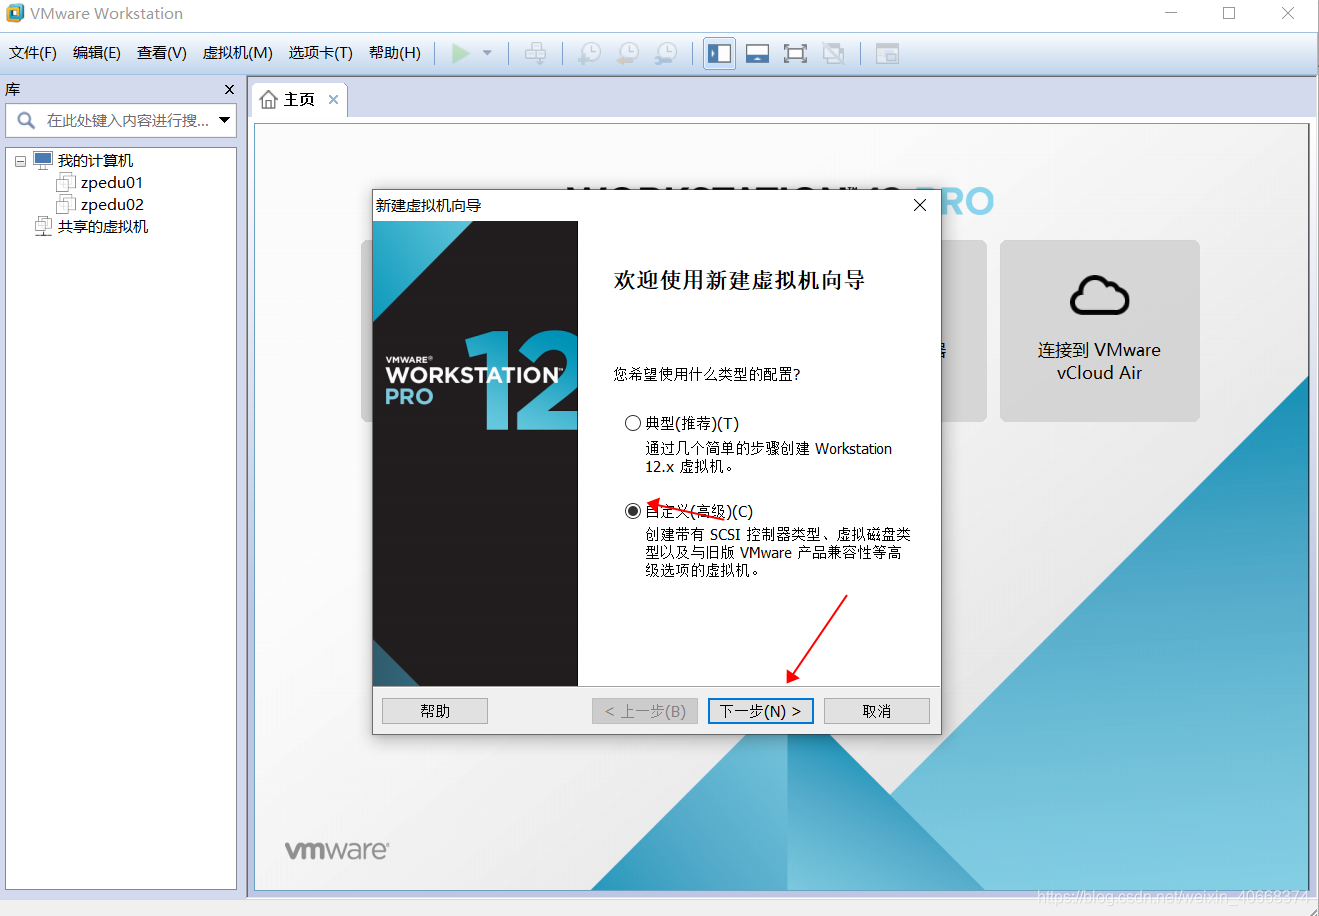1319x916 pixels.
Task: Click the unity mode toolbar icon
Action: [833, 53]
